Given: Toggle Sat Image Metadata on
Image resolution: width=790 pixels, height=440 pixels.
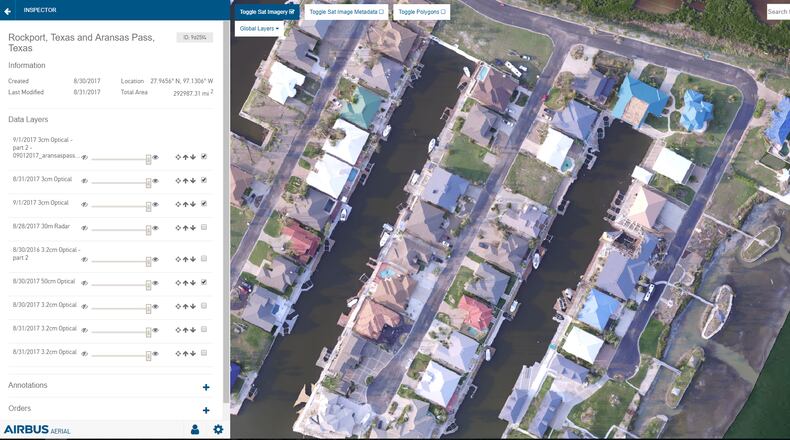Looking at the screenshot, I should (346, 12).
